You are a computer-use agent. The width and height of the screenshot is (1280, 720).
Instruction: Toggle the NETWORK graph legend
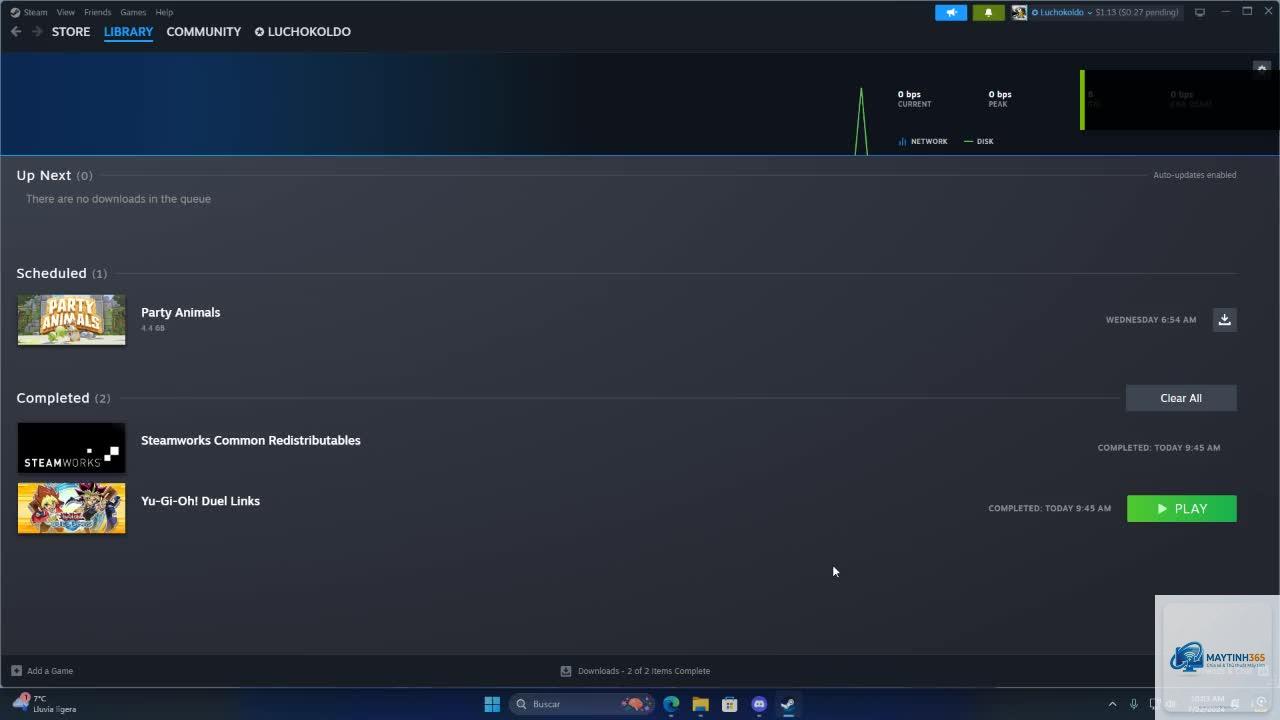click(922, 141)
